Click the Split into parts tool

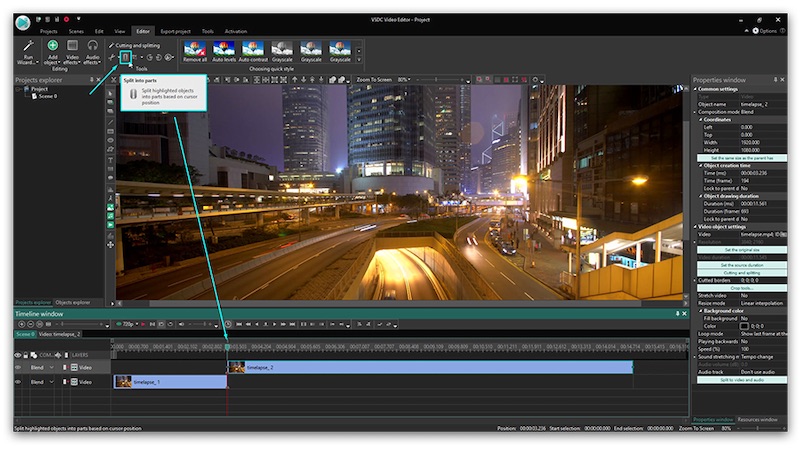tap(125, 57)
